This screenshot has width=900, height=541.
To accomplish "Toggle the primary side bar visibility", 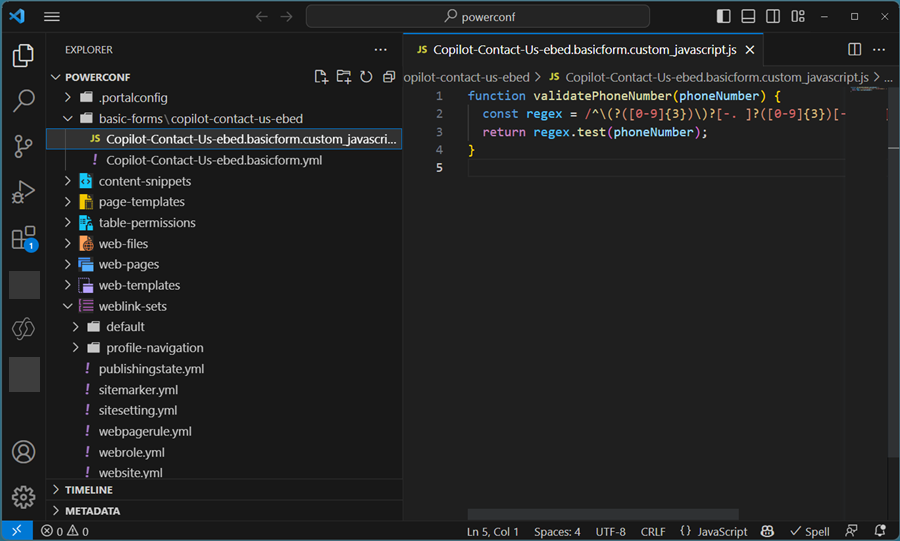I will pyautogui.click(x=724, y=17).
